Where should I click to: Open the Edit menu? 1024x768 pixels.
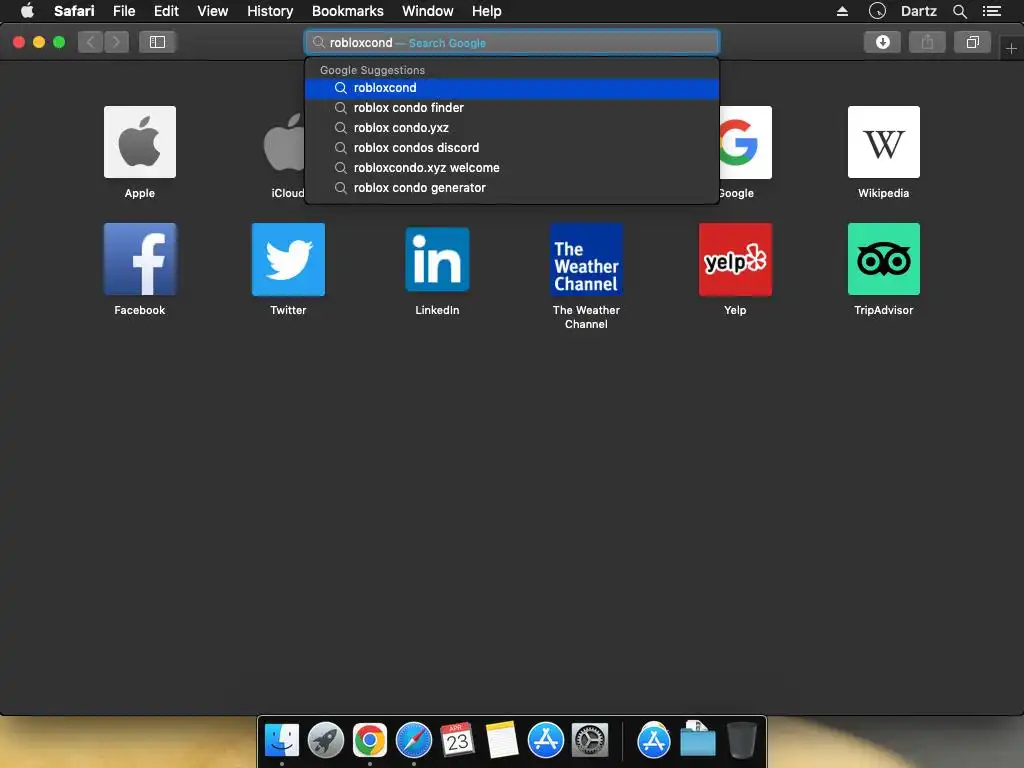tap(166, 10)
